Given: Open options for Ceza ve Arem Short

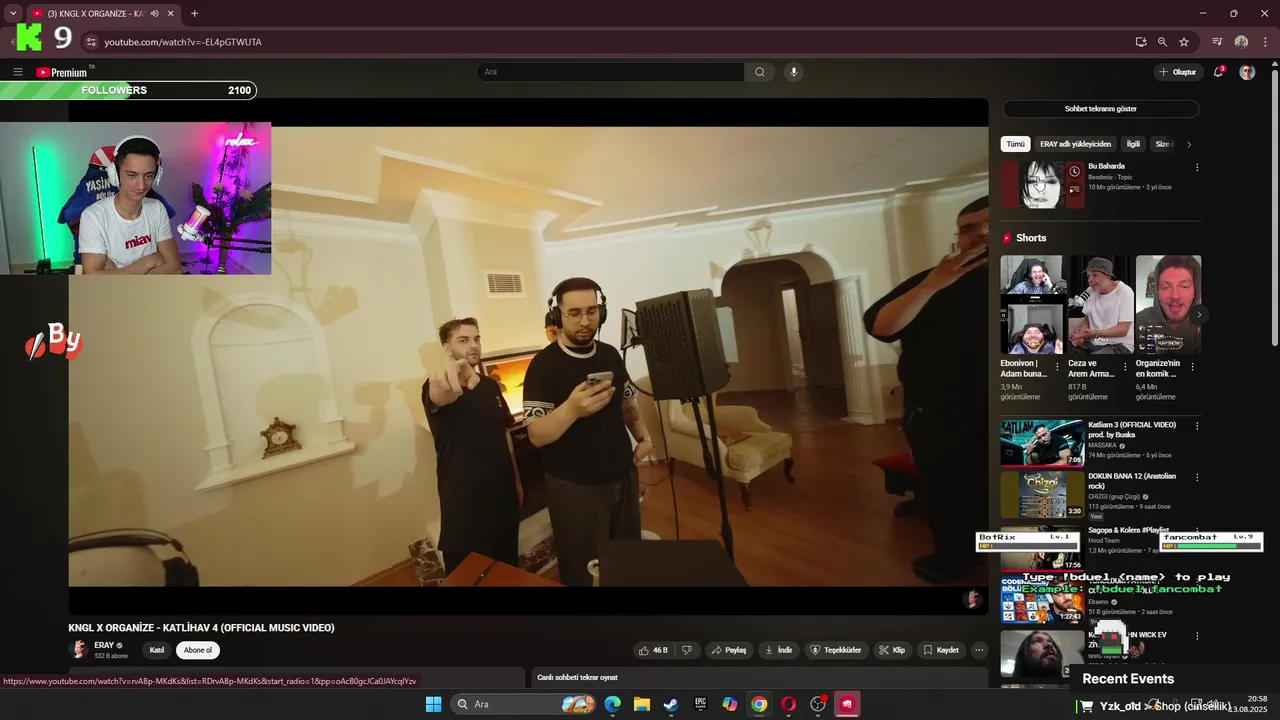Looking at the screenshot, I should tap(1125, 367).
